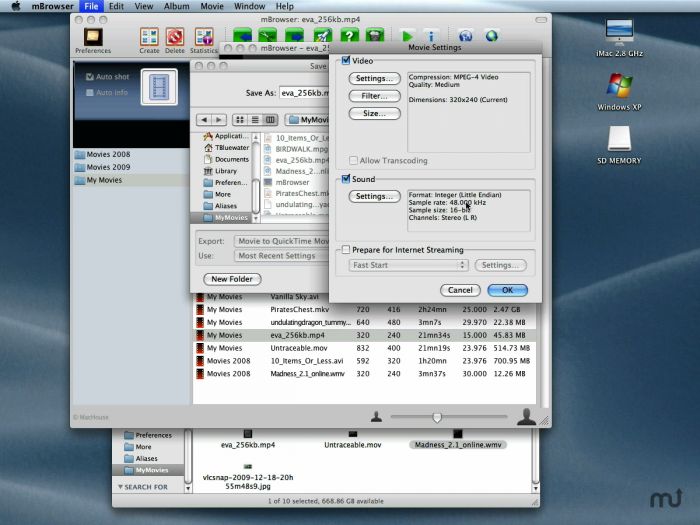Click the back arrow in Save dialog
Viewport: 700px width, 525px height.
[x=204, y=120]
